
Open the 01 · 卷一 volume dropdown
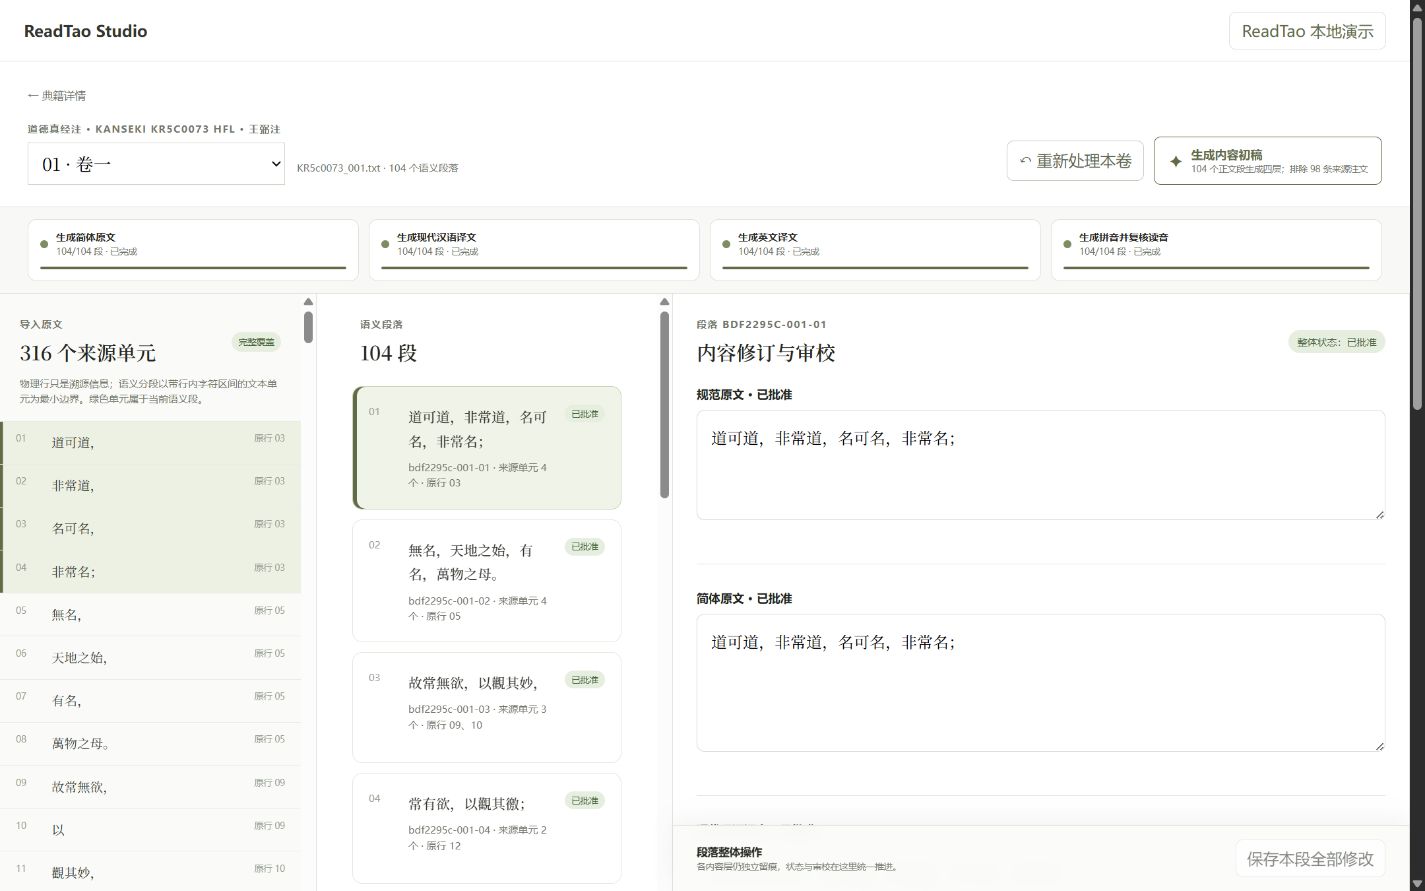tap(156, 164)
